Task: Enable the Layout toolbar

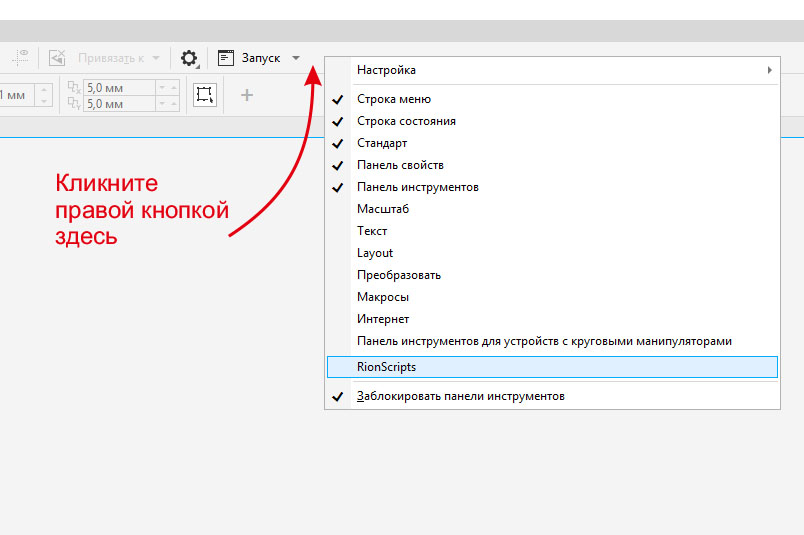Action: (x=552, y=253)
